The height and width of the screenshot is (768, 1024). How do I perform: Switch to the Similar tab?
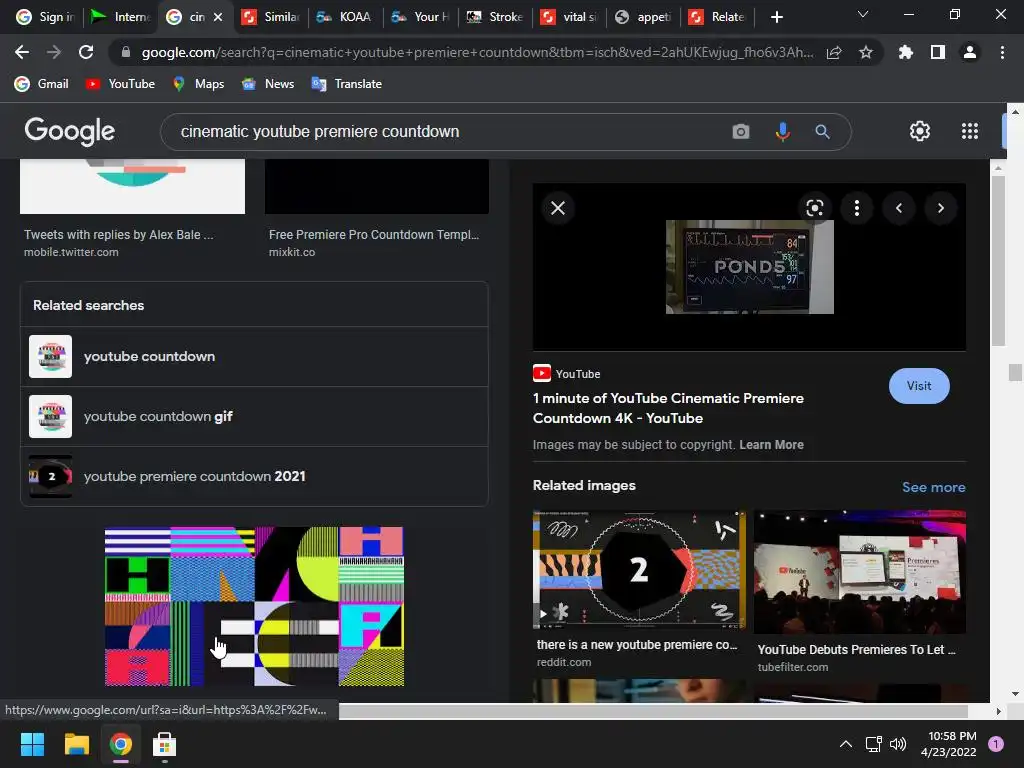click(270, 17)
